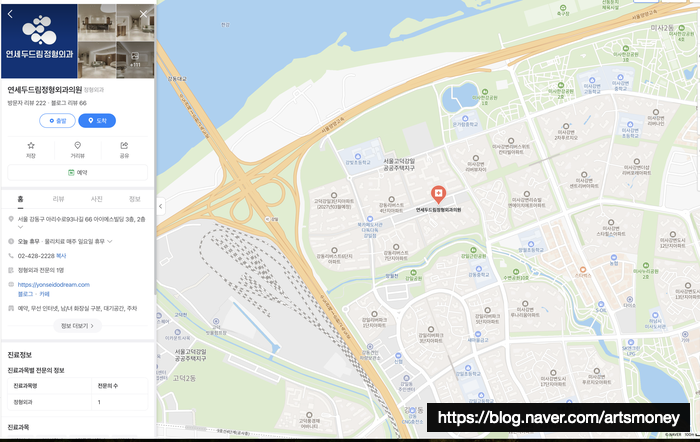Image resolution: width=700 pixels, height=442 pixels.
Task: Select 고덕강일3단지아파트 marker
Action: click(333, 196)
